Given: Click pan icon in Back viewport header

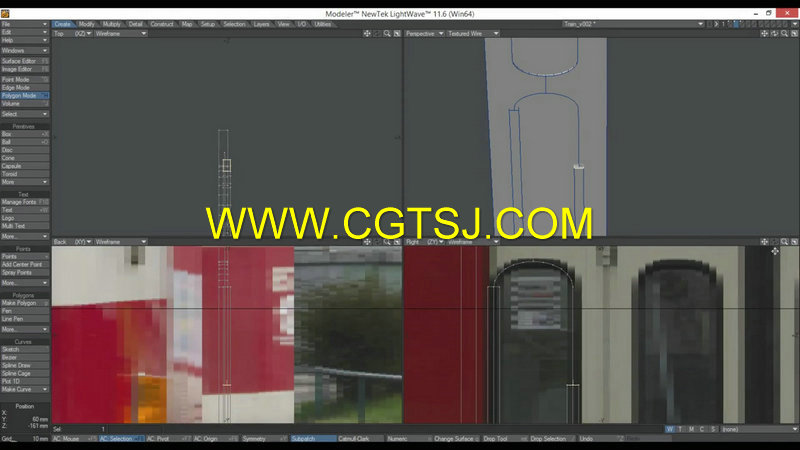Looking at the screenshot, I should pos(367,242).
